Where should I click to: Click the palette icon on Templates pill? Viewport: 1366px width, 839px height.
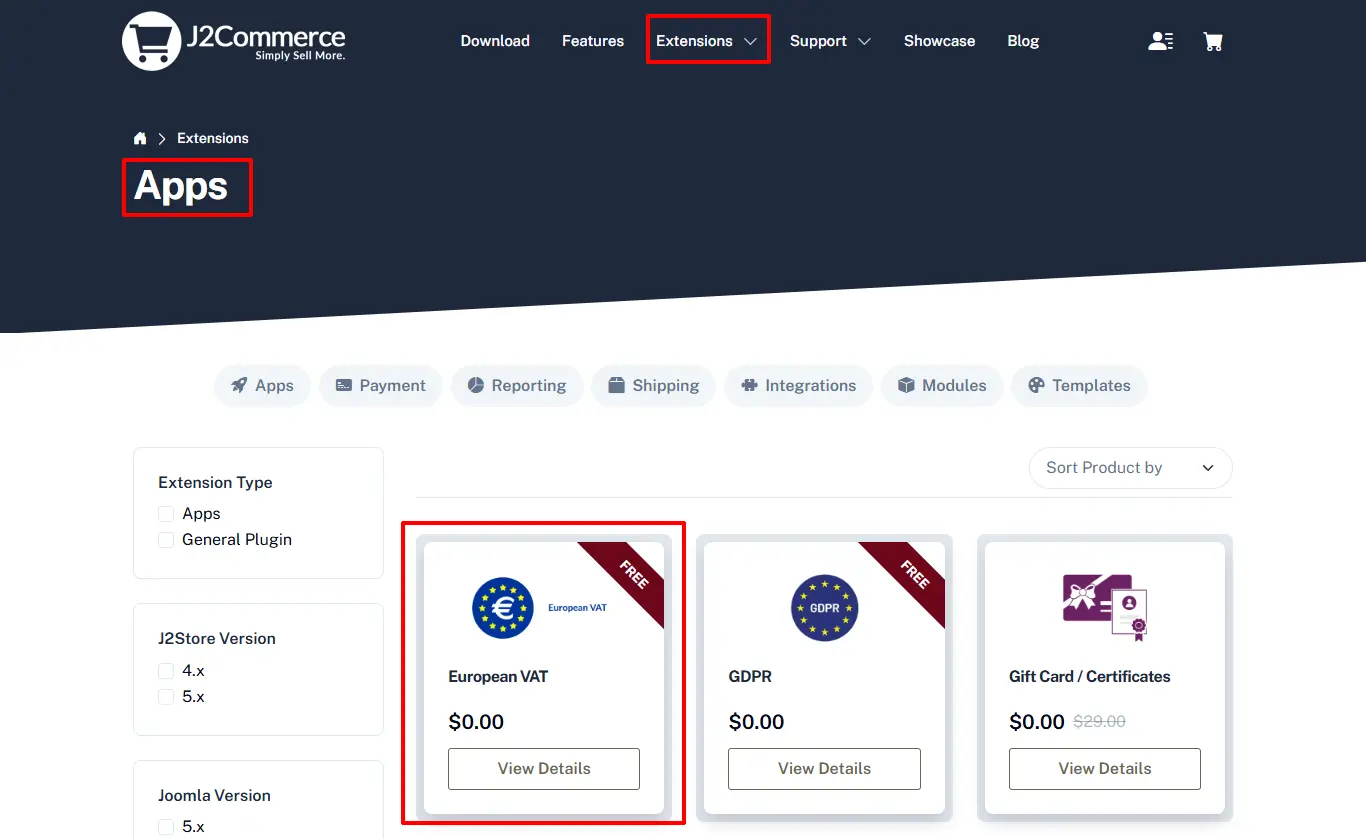point(1036,385)
